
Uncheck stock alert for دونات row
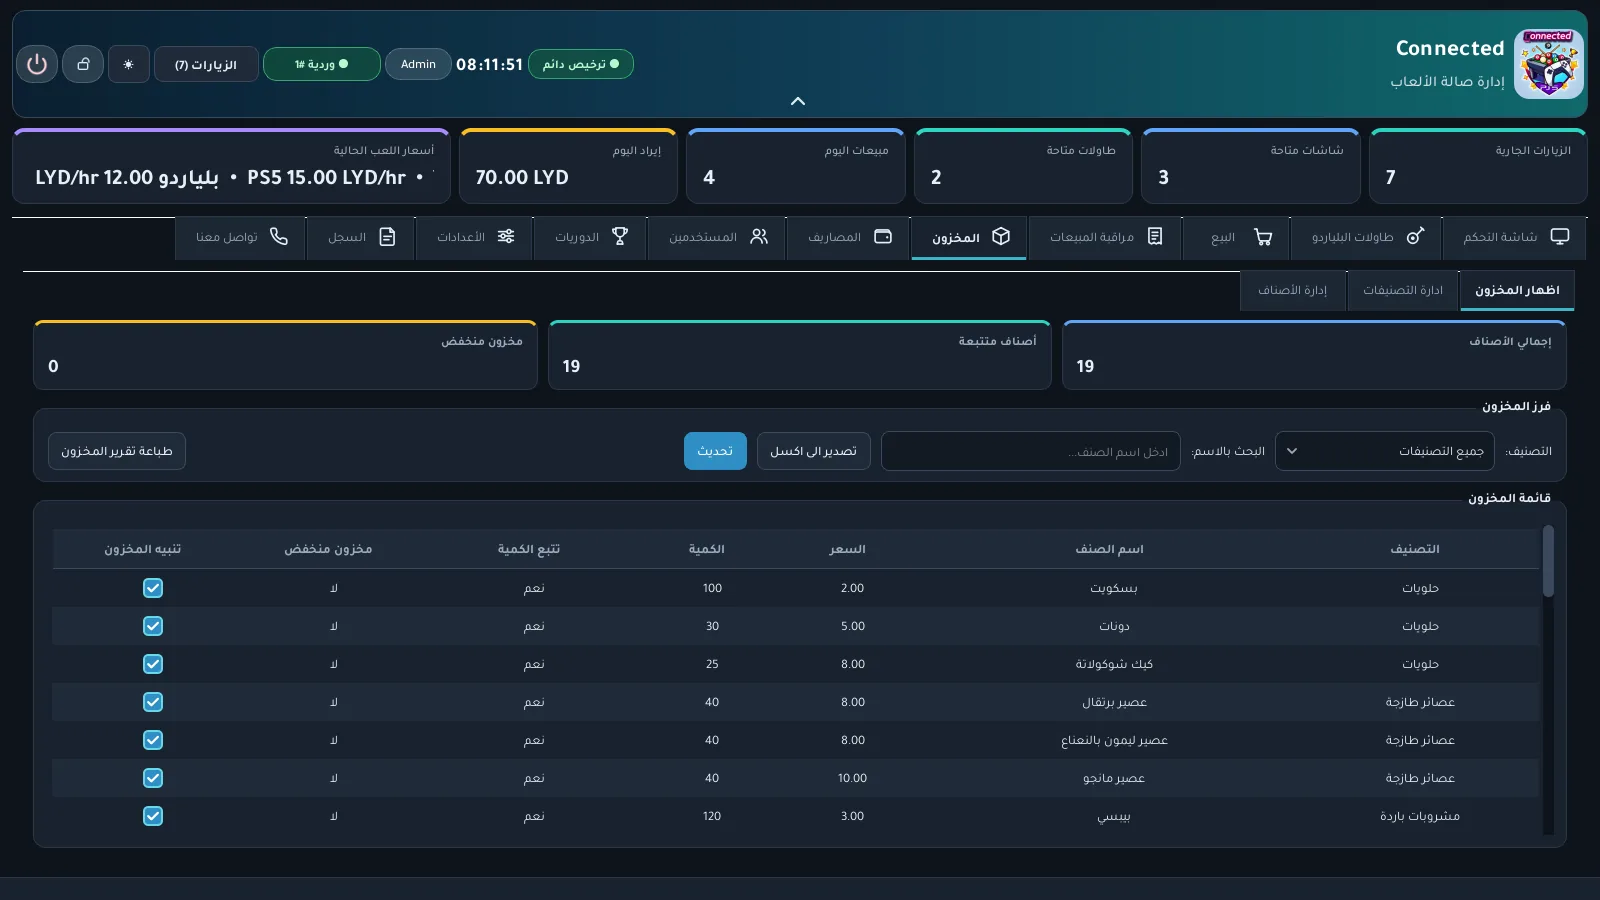pos(153,626)
